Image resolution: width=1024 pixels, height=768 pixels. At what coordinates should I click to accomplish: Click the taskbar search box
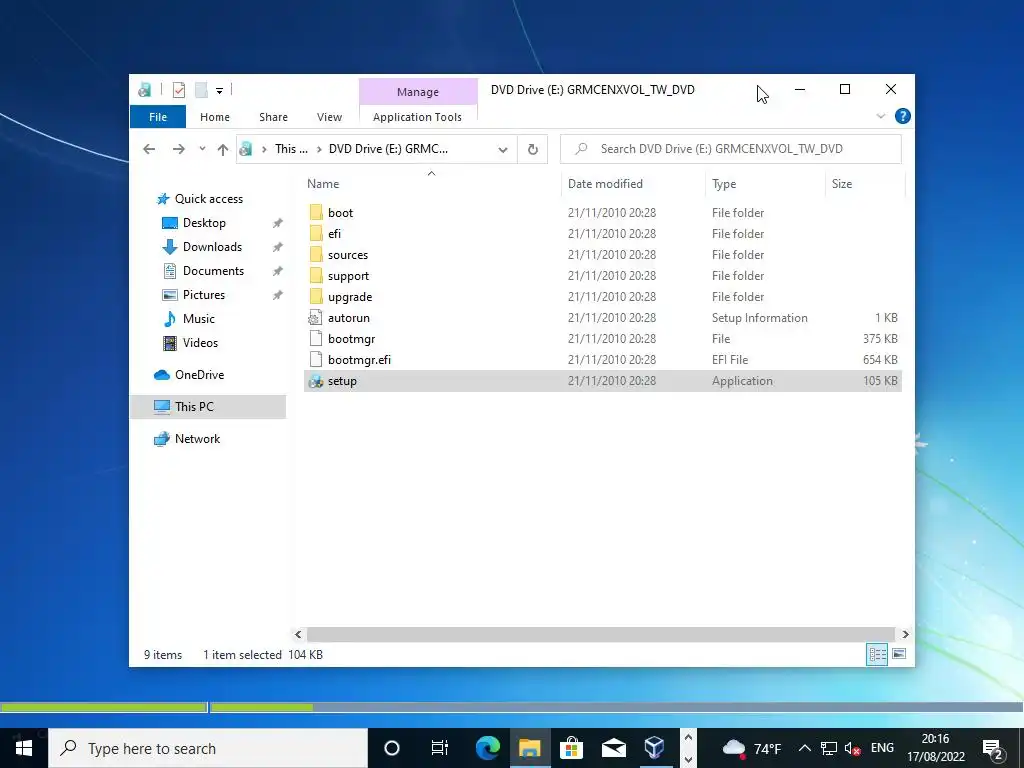pyautogui.click(x=208, y=748)
